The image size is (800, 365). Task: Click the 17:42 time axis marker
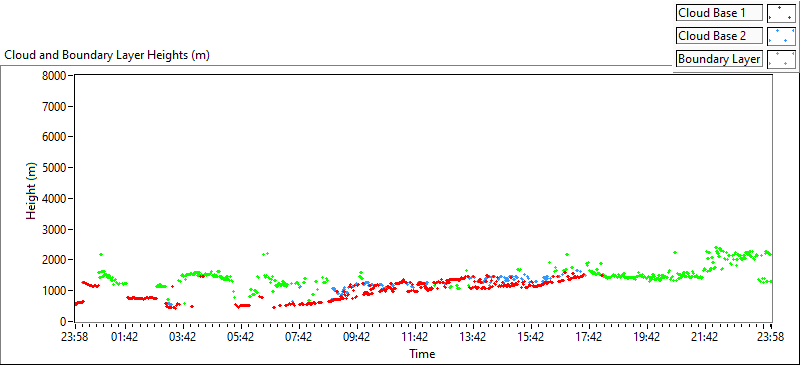pyautogui.click(x=589, y=336)
